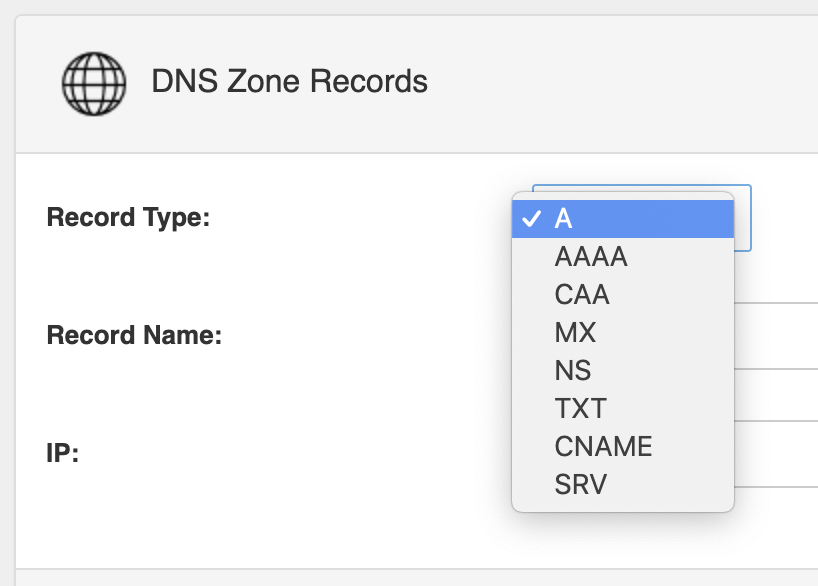
Task: Click the IP label
Action: pos(63,453)
